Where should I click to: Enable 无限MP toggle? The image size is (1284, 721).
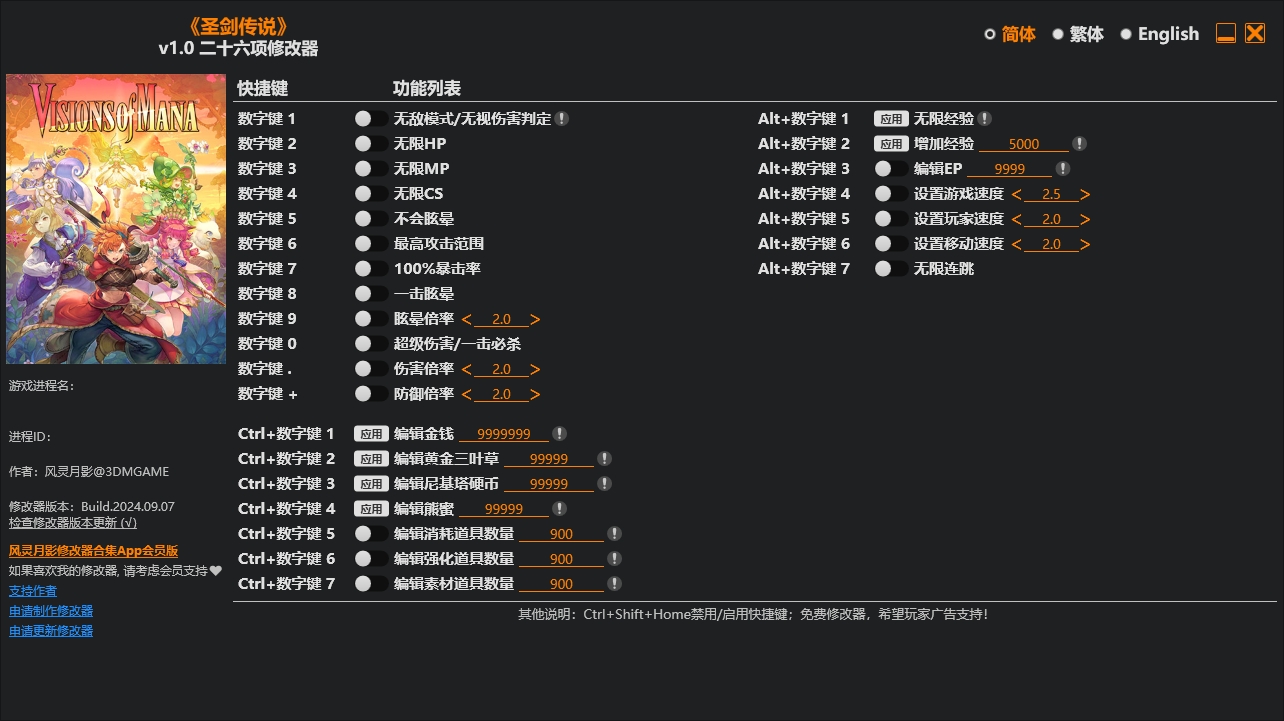pos(371,169)
